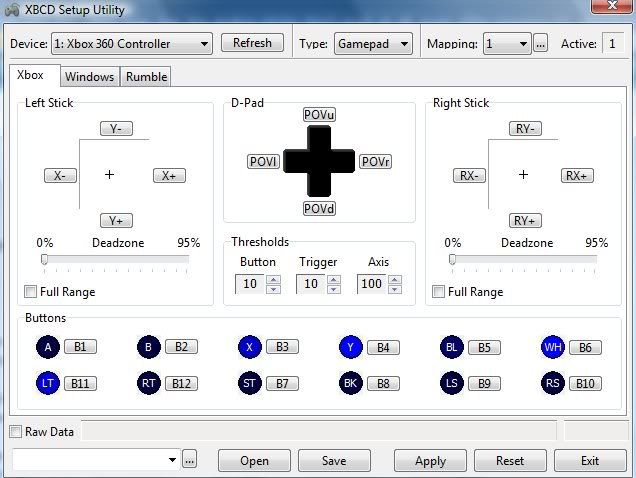
Task: Increase the Button threshold stepper value
Action: pos(273,280)
